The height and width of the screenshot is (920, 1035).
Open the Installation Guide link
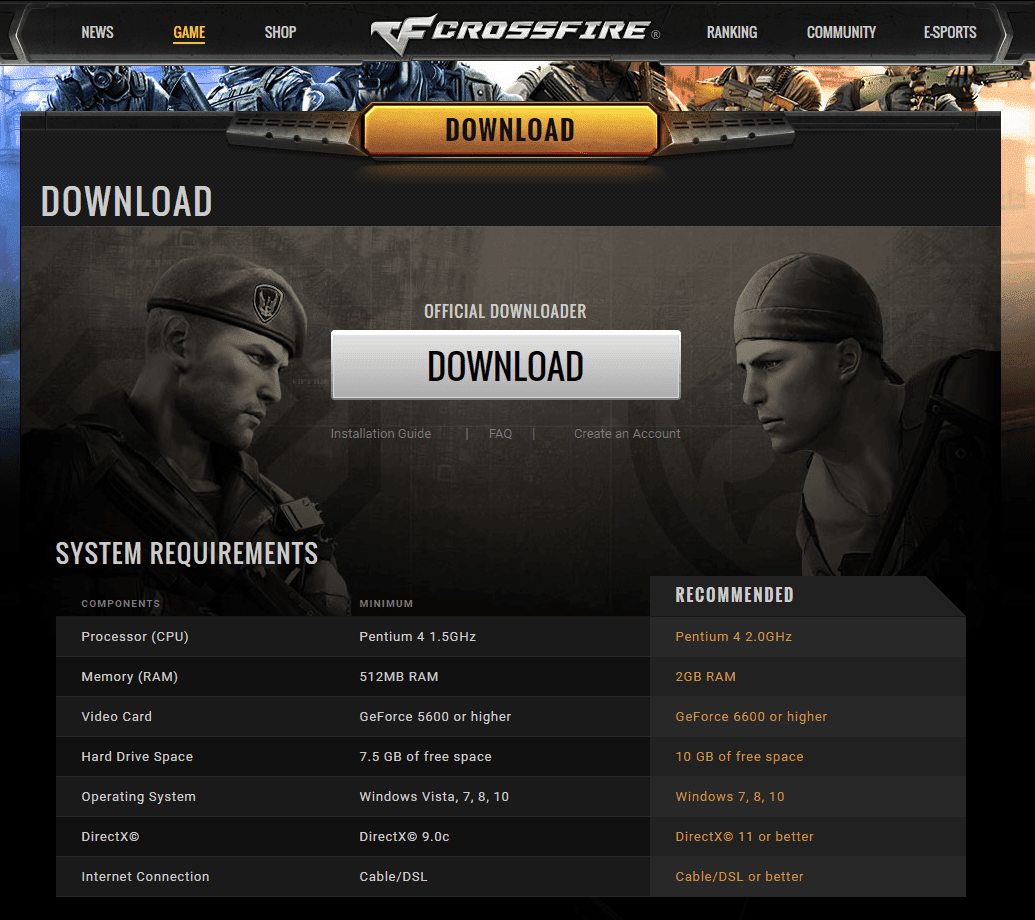pyautogui.click(x=380, y=434)
